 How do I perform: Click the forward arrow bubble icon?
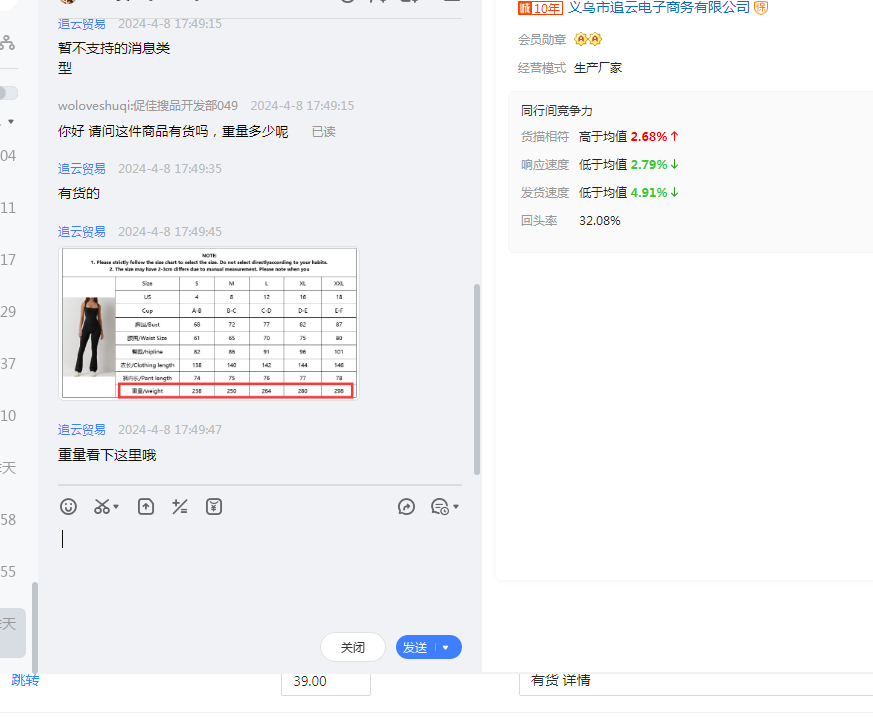[x=406, y=507]
